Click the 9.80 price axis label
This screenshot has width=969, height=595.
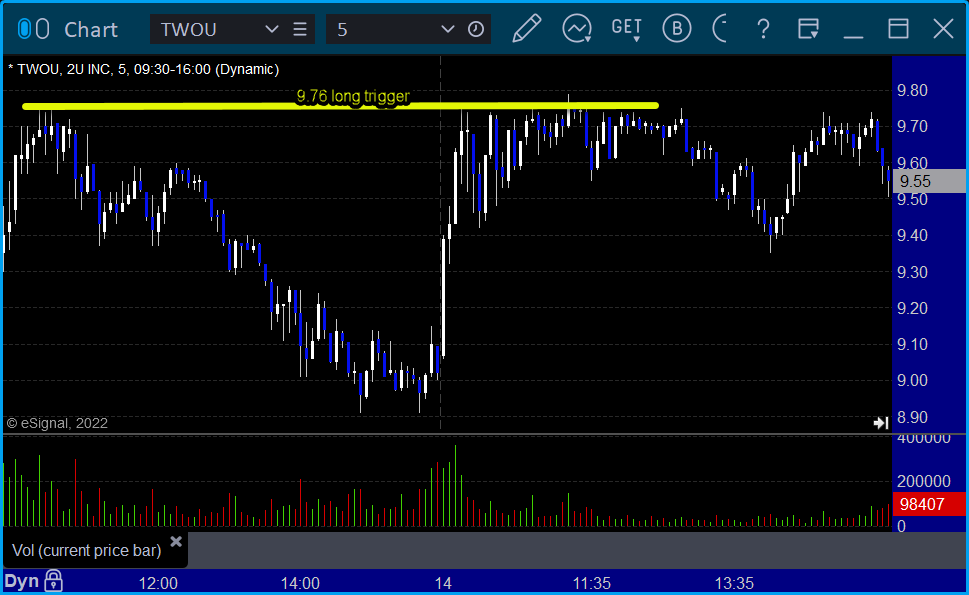[x=912, y=91]
